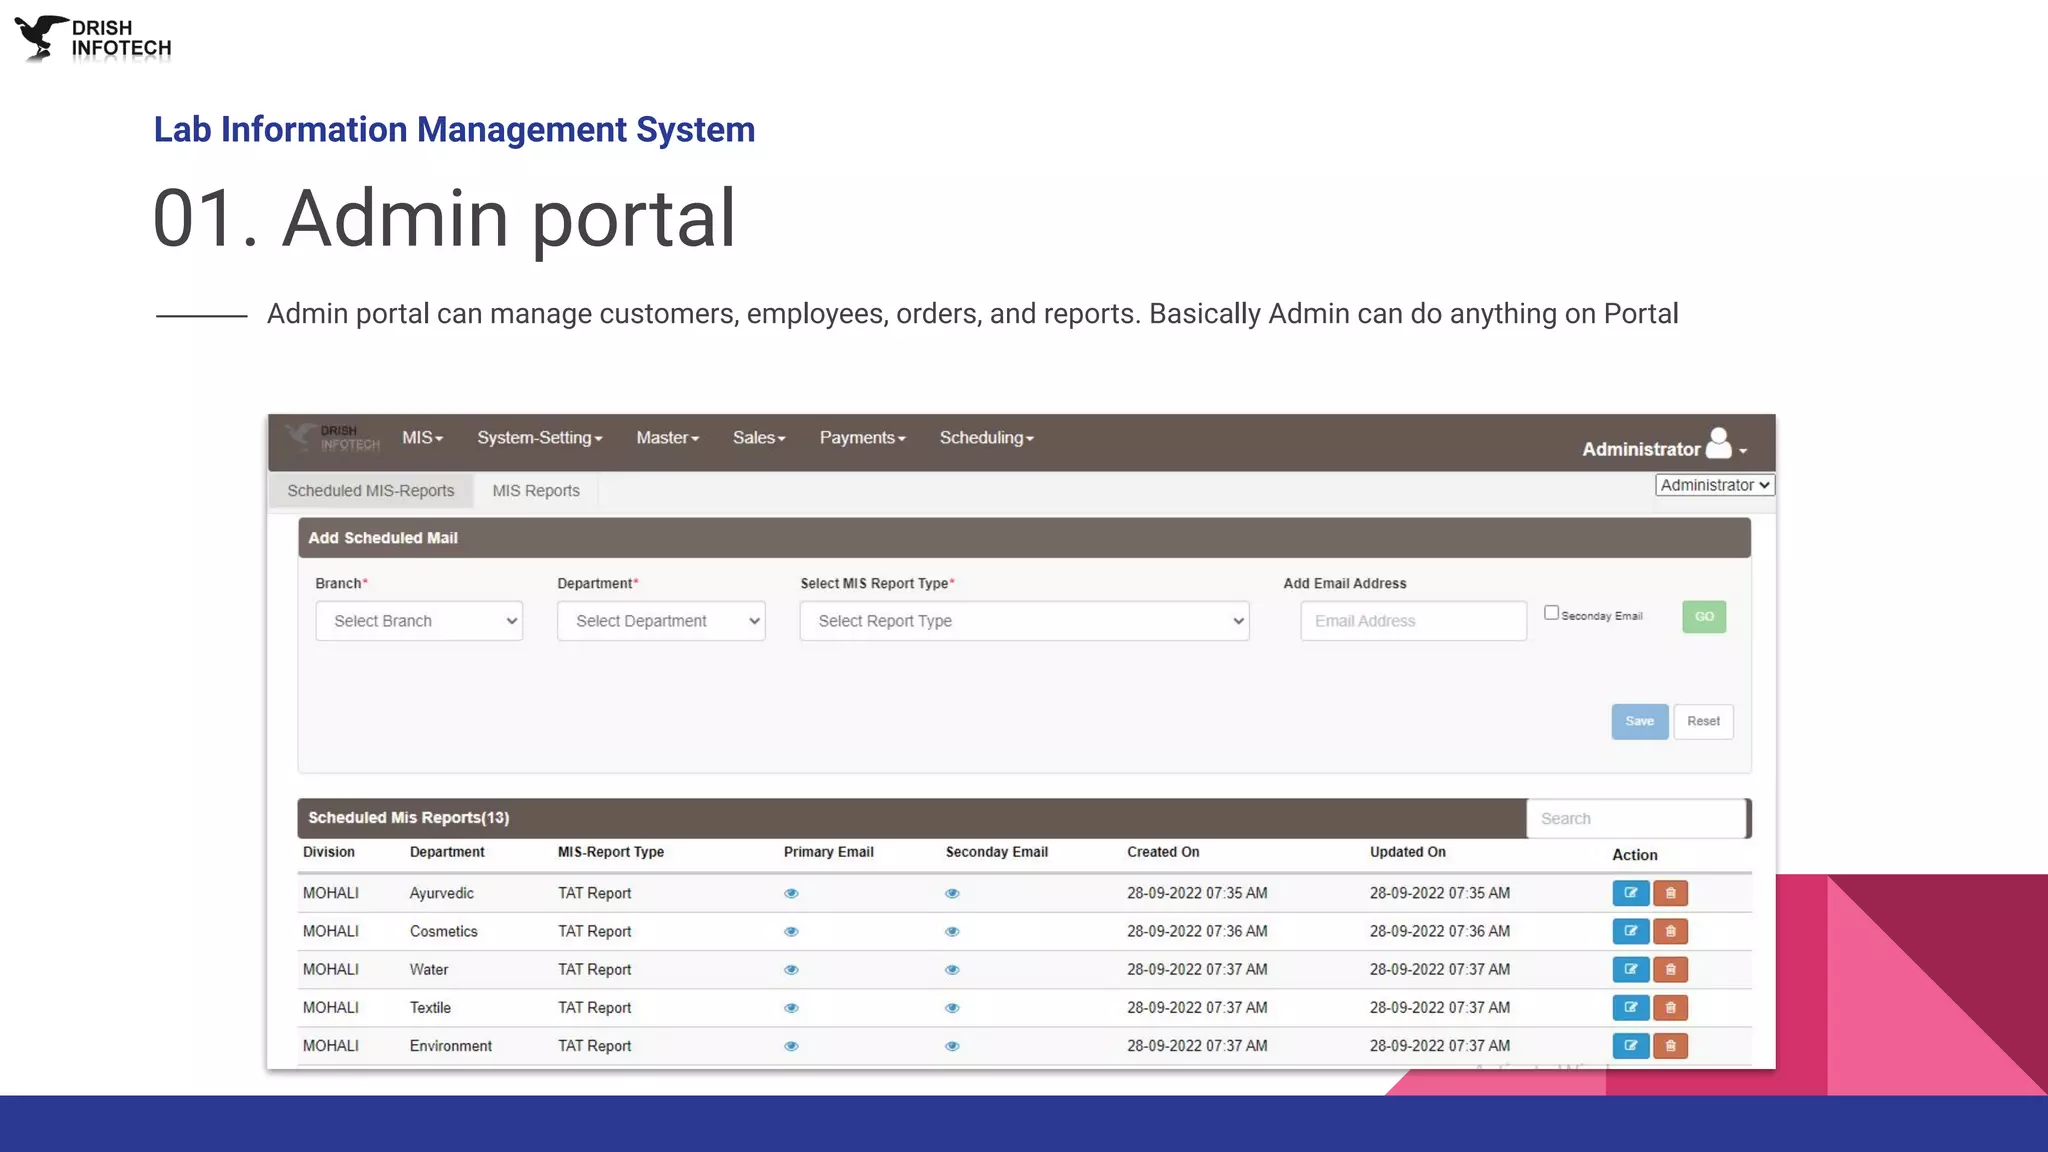Click the Textile department cell

coord(430,1008)
